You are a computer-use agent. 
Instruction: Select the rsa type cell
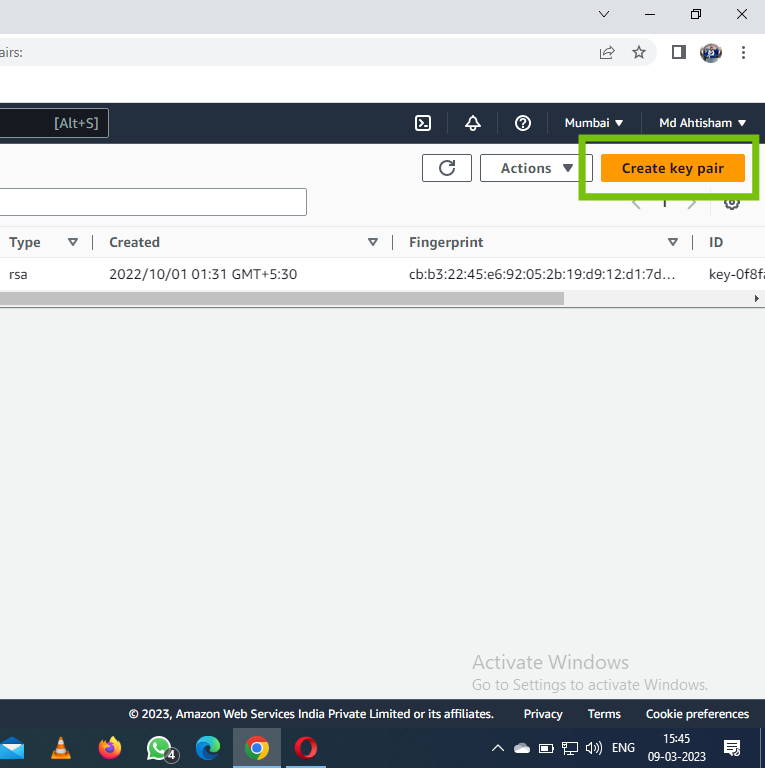(x=18, y=274)
